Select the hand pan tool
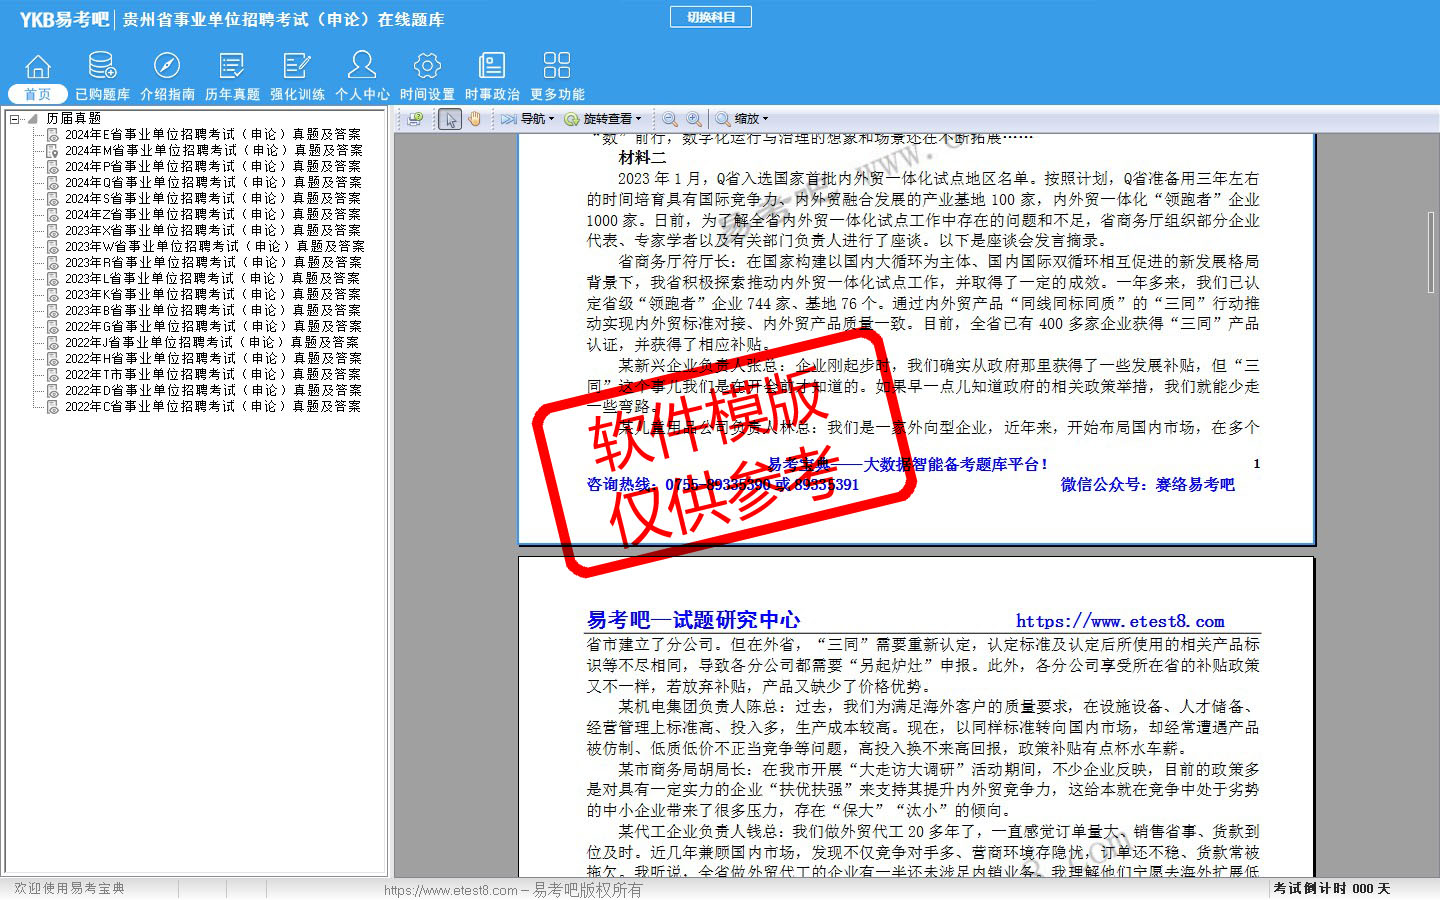1440x900 pixels. point(474,119)
